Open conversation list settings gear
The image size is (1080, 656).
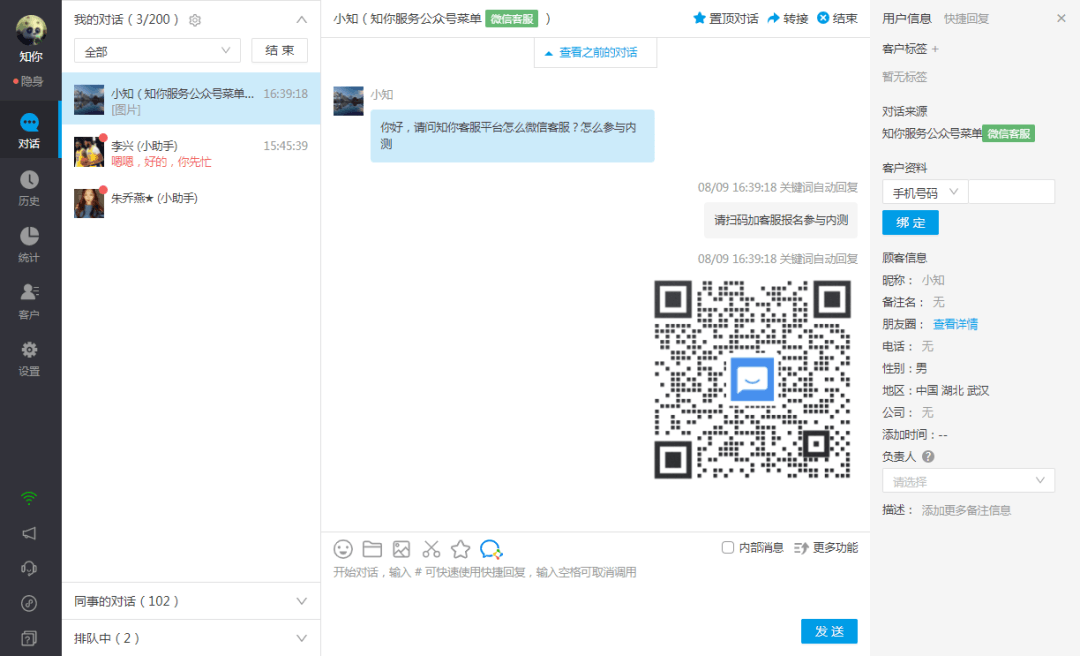click(x=195, y=21)
